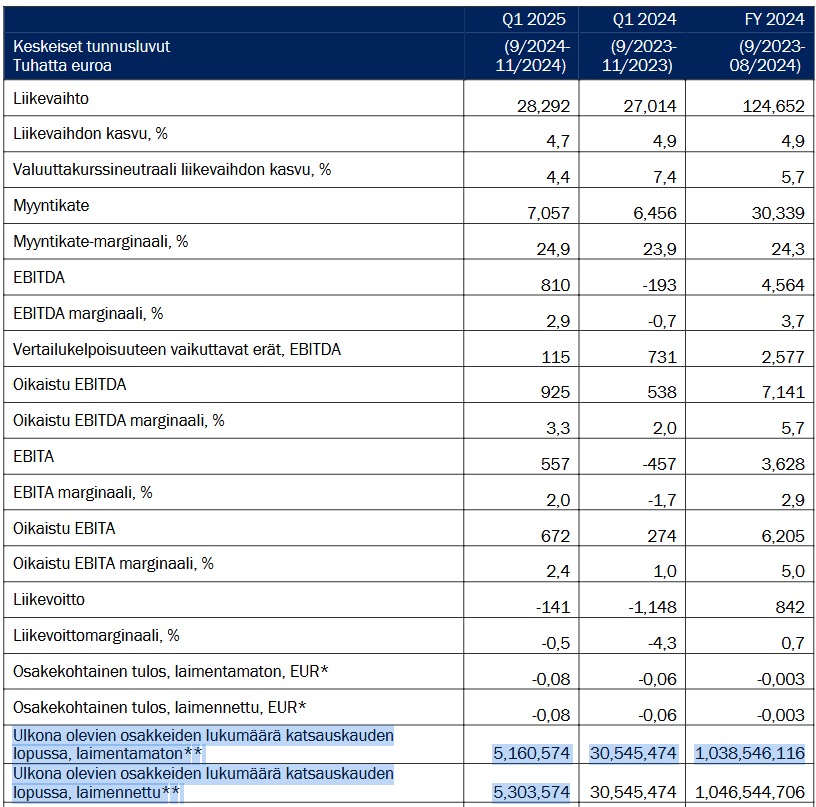Click EBITA value 3,628
The width and height of the screenshot is (816, 807).
pyautogui.click(x=783, y=464)
